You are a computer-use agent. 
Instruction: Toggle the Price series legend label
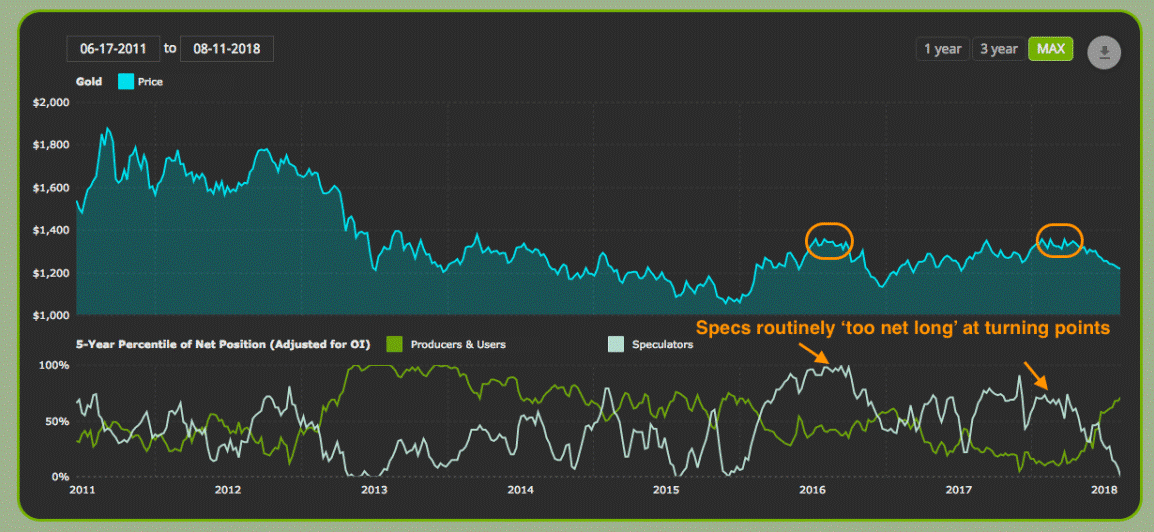point(150,81)
